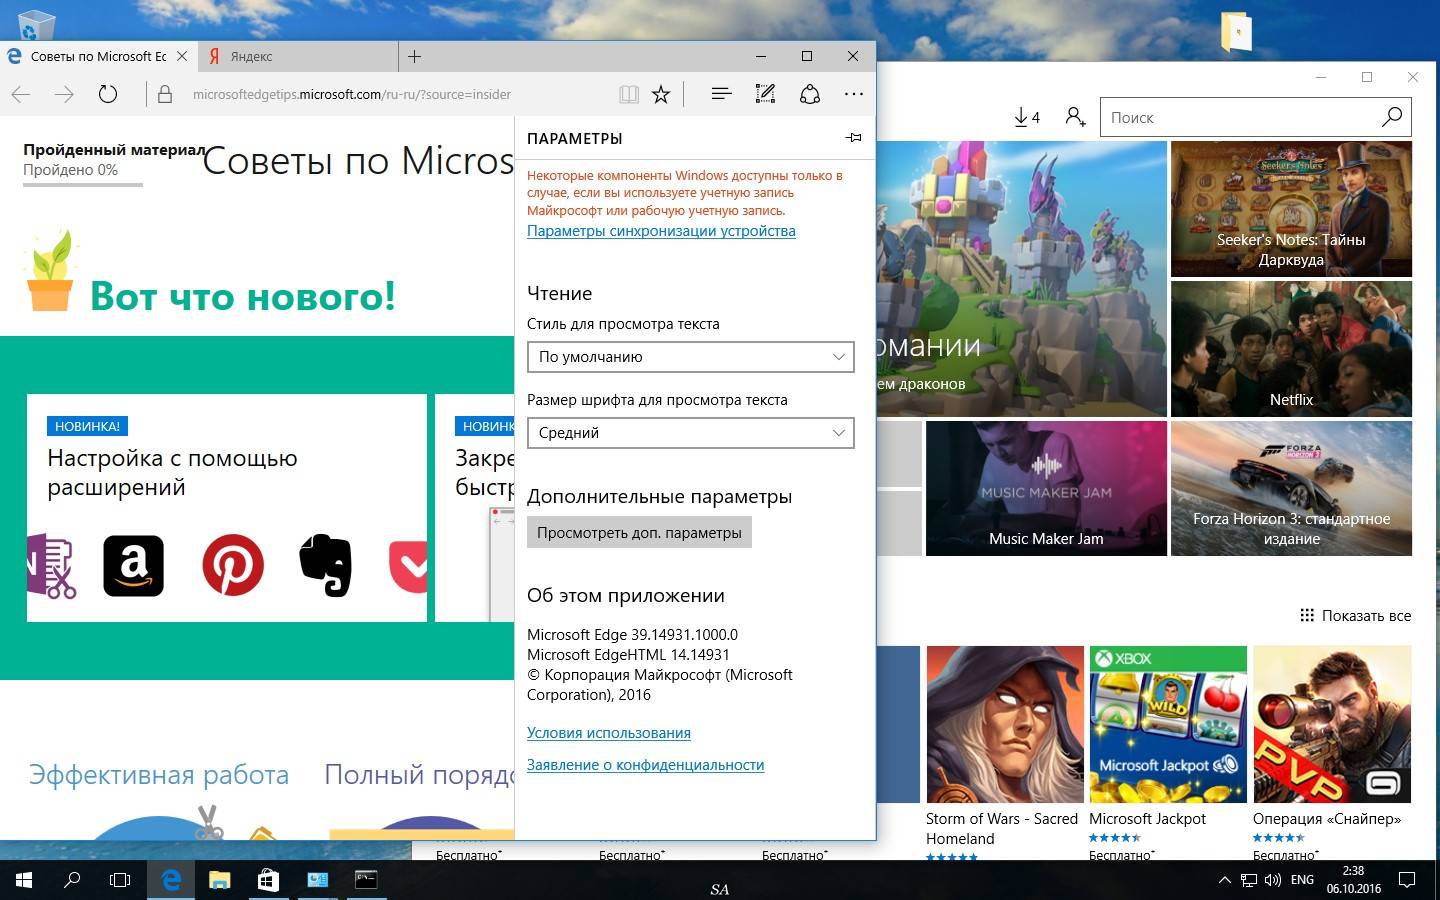The height and width of the screenshot is (900, 1440).
Task: Open Seeker's Notes tile in Store
Action: pyautogui.click(x=1291, y=209)
